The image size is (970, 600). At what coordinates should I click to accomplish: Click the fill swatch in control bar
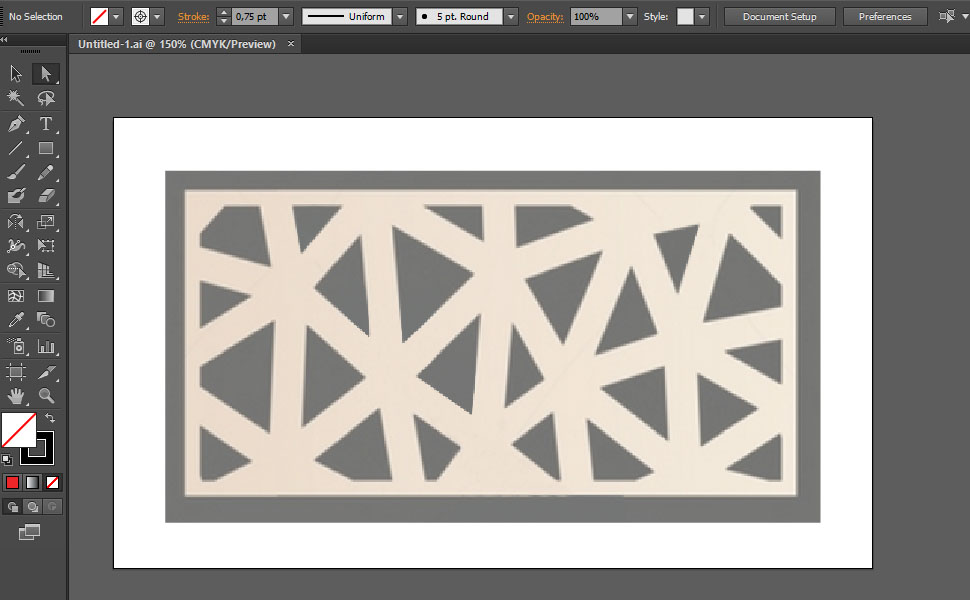point(99,17)
